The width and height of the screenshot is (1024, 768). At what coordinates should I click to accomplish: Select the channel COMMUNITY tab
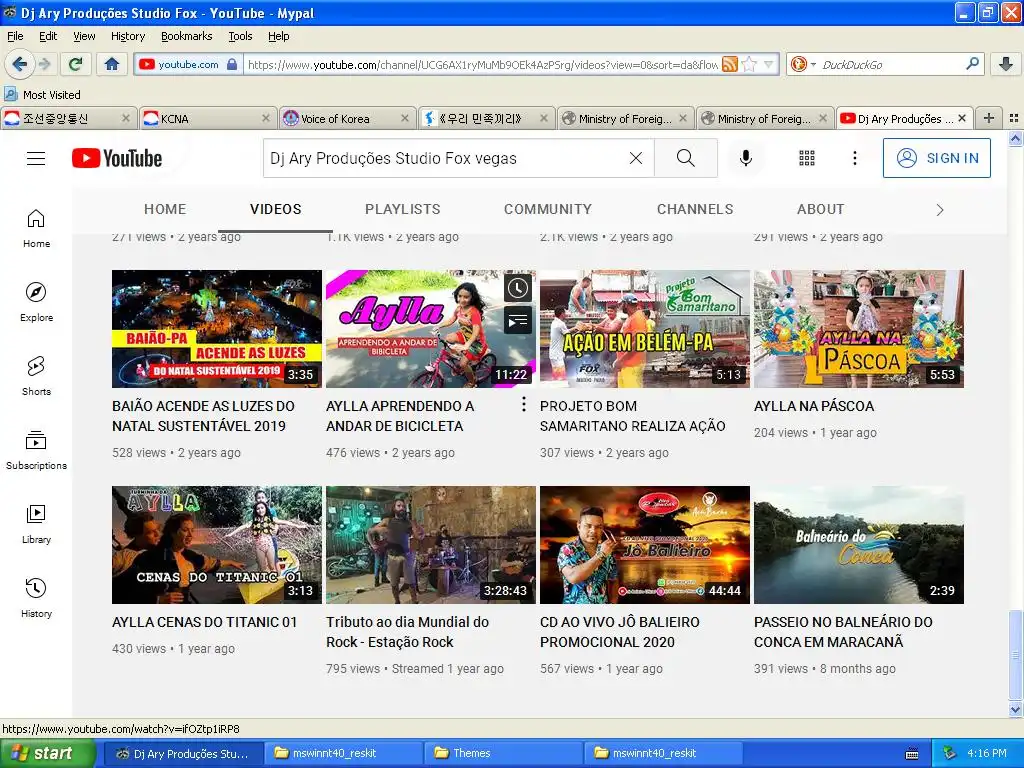(547, 209)
